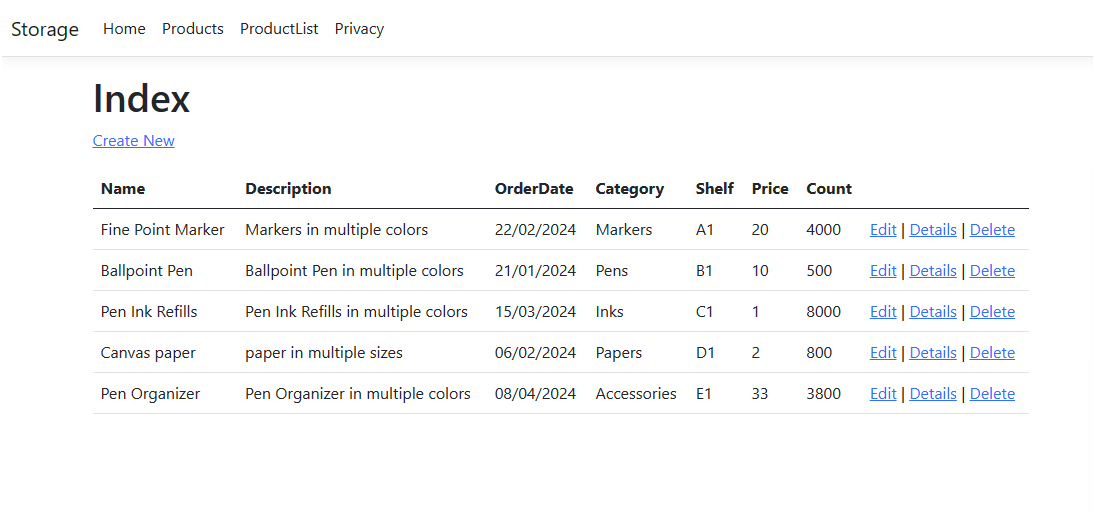Click the Papers category cell
This screenshot has width=1095, height=514.
tap(619, 353)
